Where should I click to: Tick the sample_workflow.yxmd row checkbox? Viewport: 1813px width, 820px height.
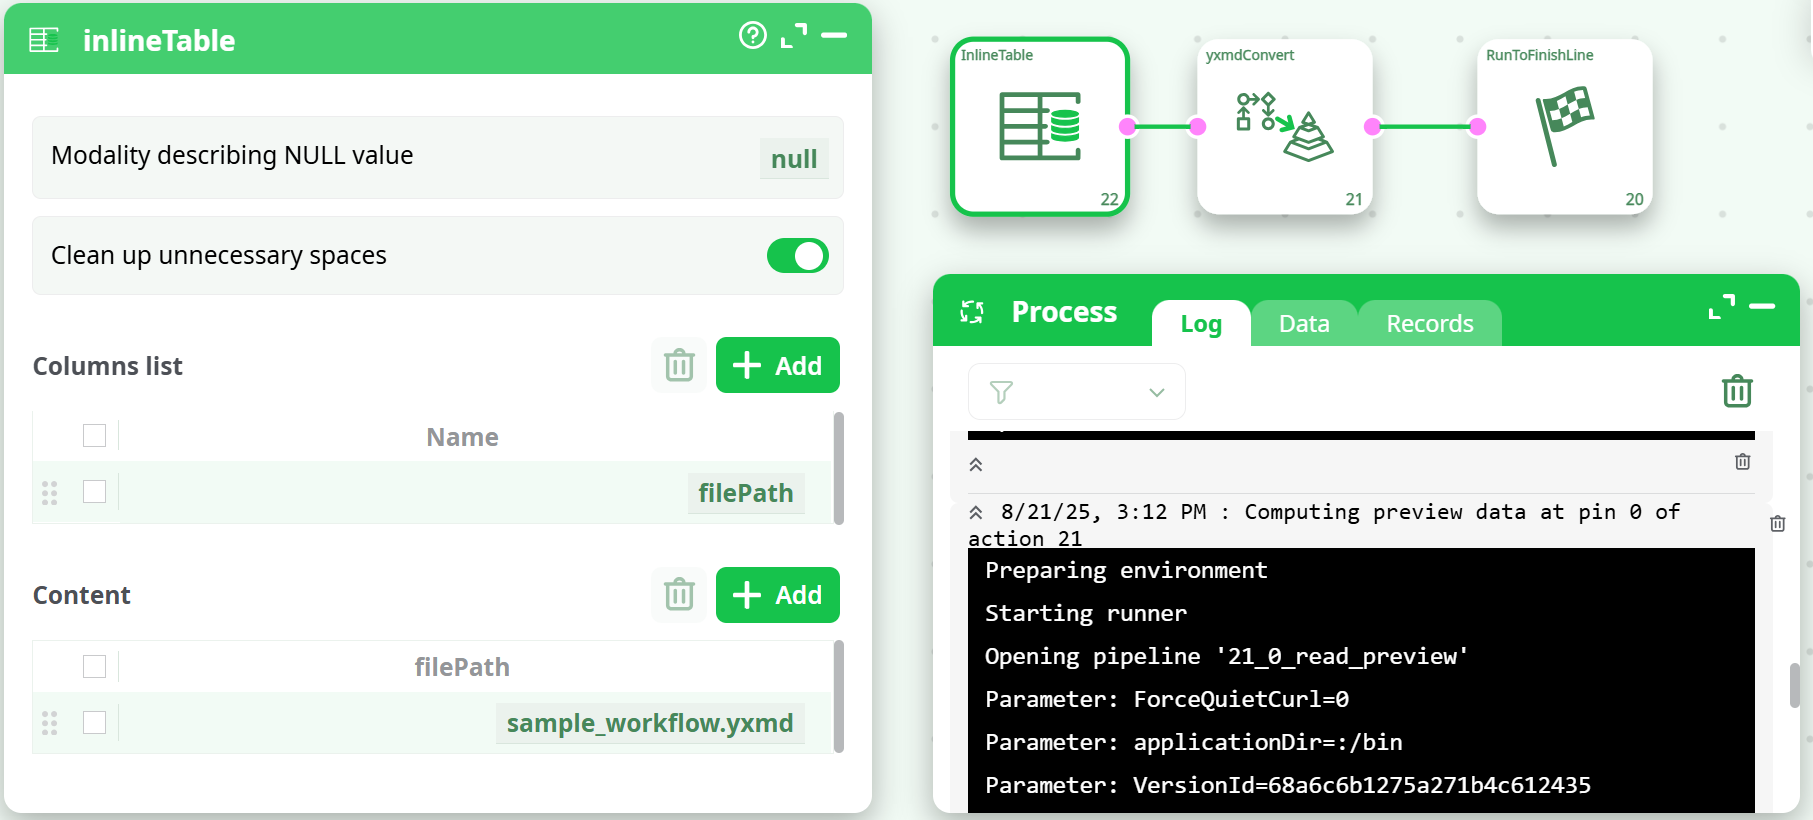95,722
